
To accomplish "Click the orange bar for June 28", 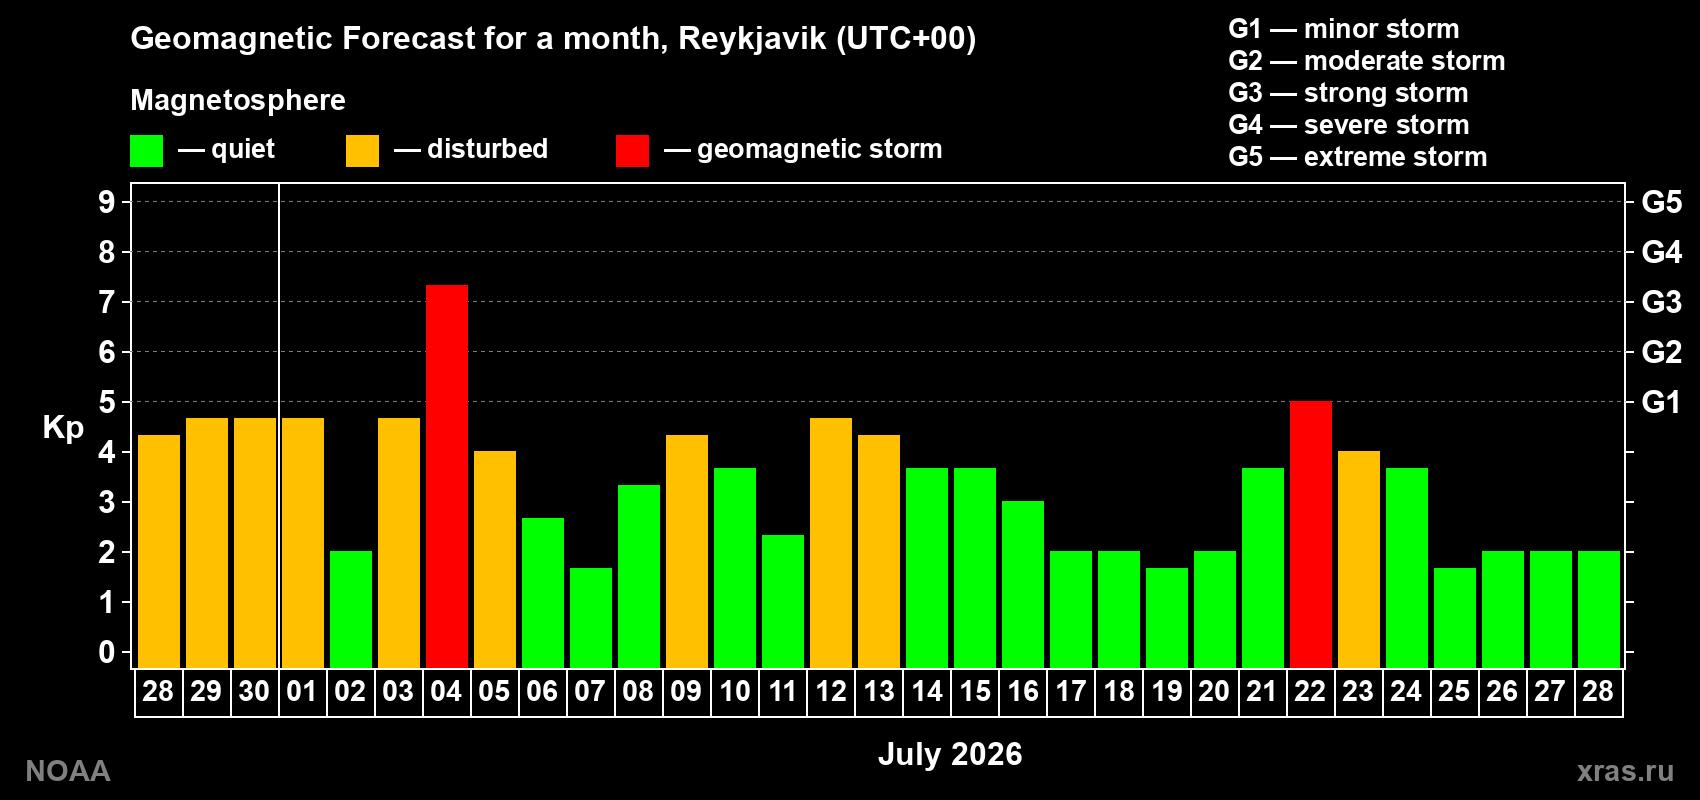I will 159,551.
